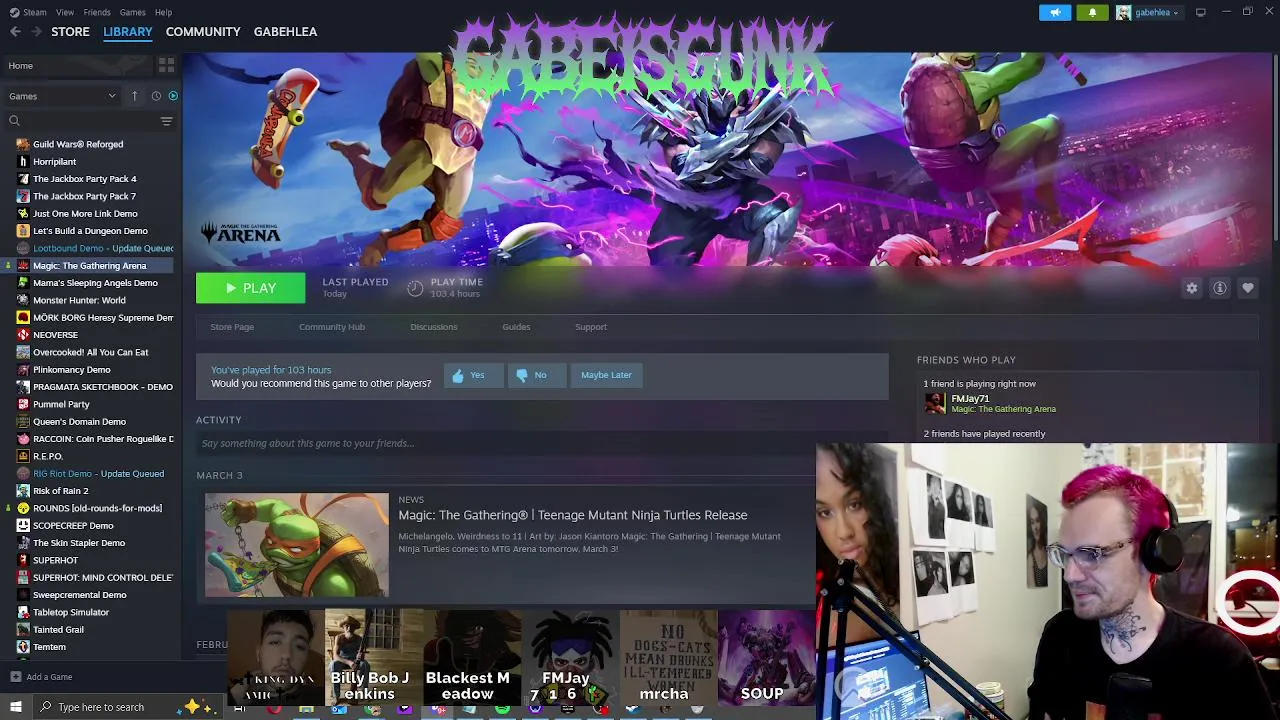Open the Discussions link
The image size is (1280, 720).
pos(433,327)
